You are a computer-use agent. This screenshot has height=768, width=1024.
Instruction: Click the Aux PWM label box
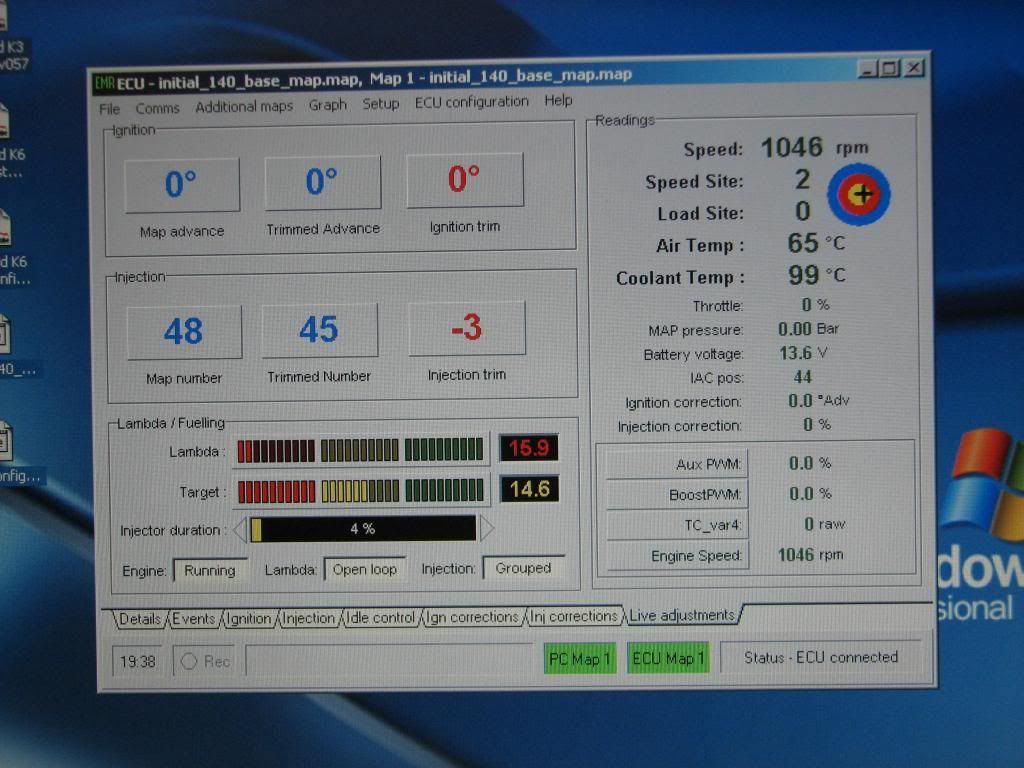coord(677,464)
